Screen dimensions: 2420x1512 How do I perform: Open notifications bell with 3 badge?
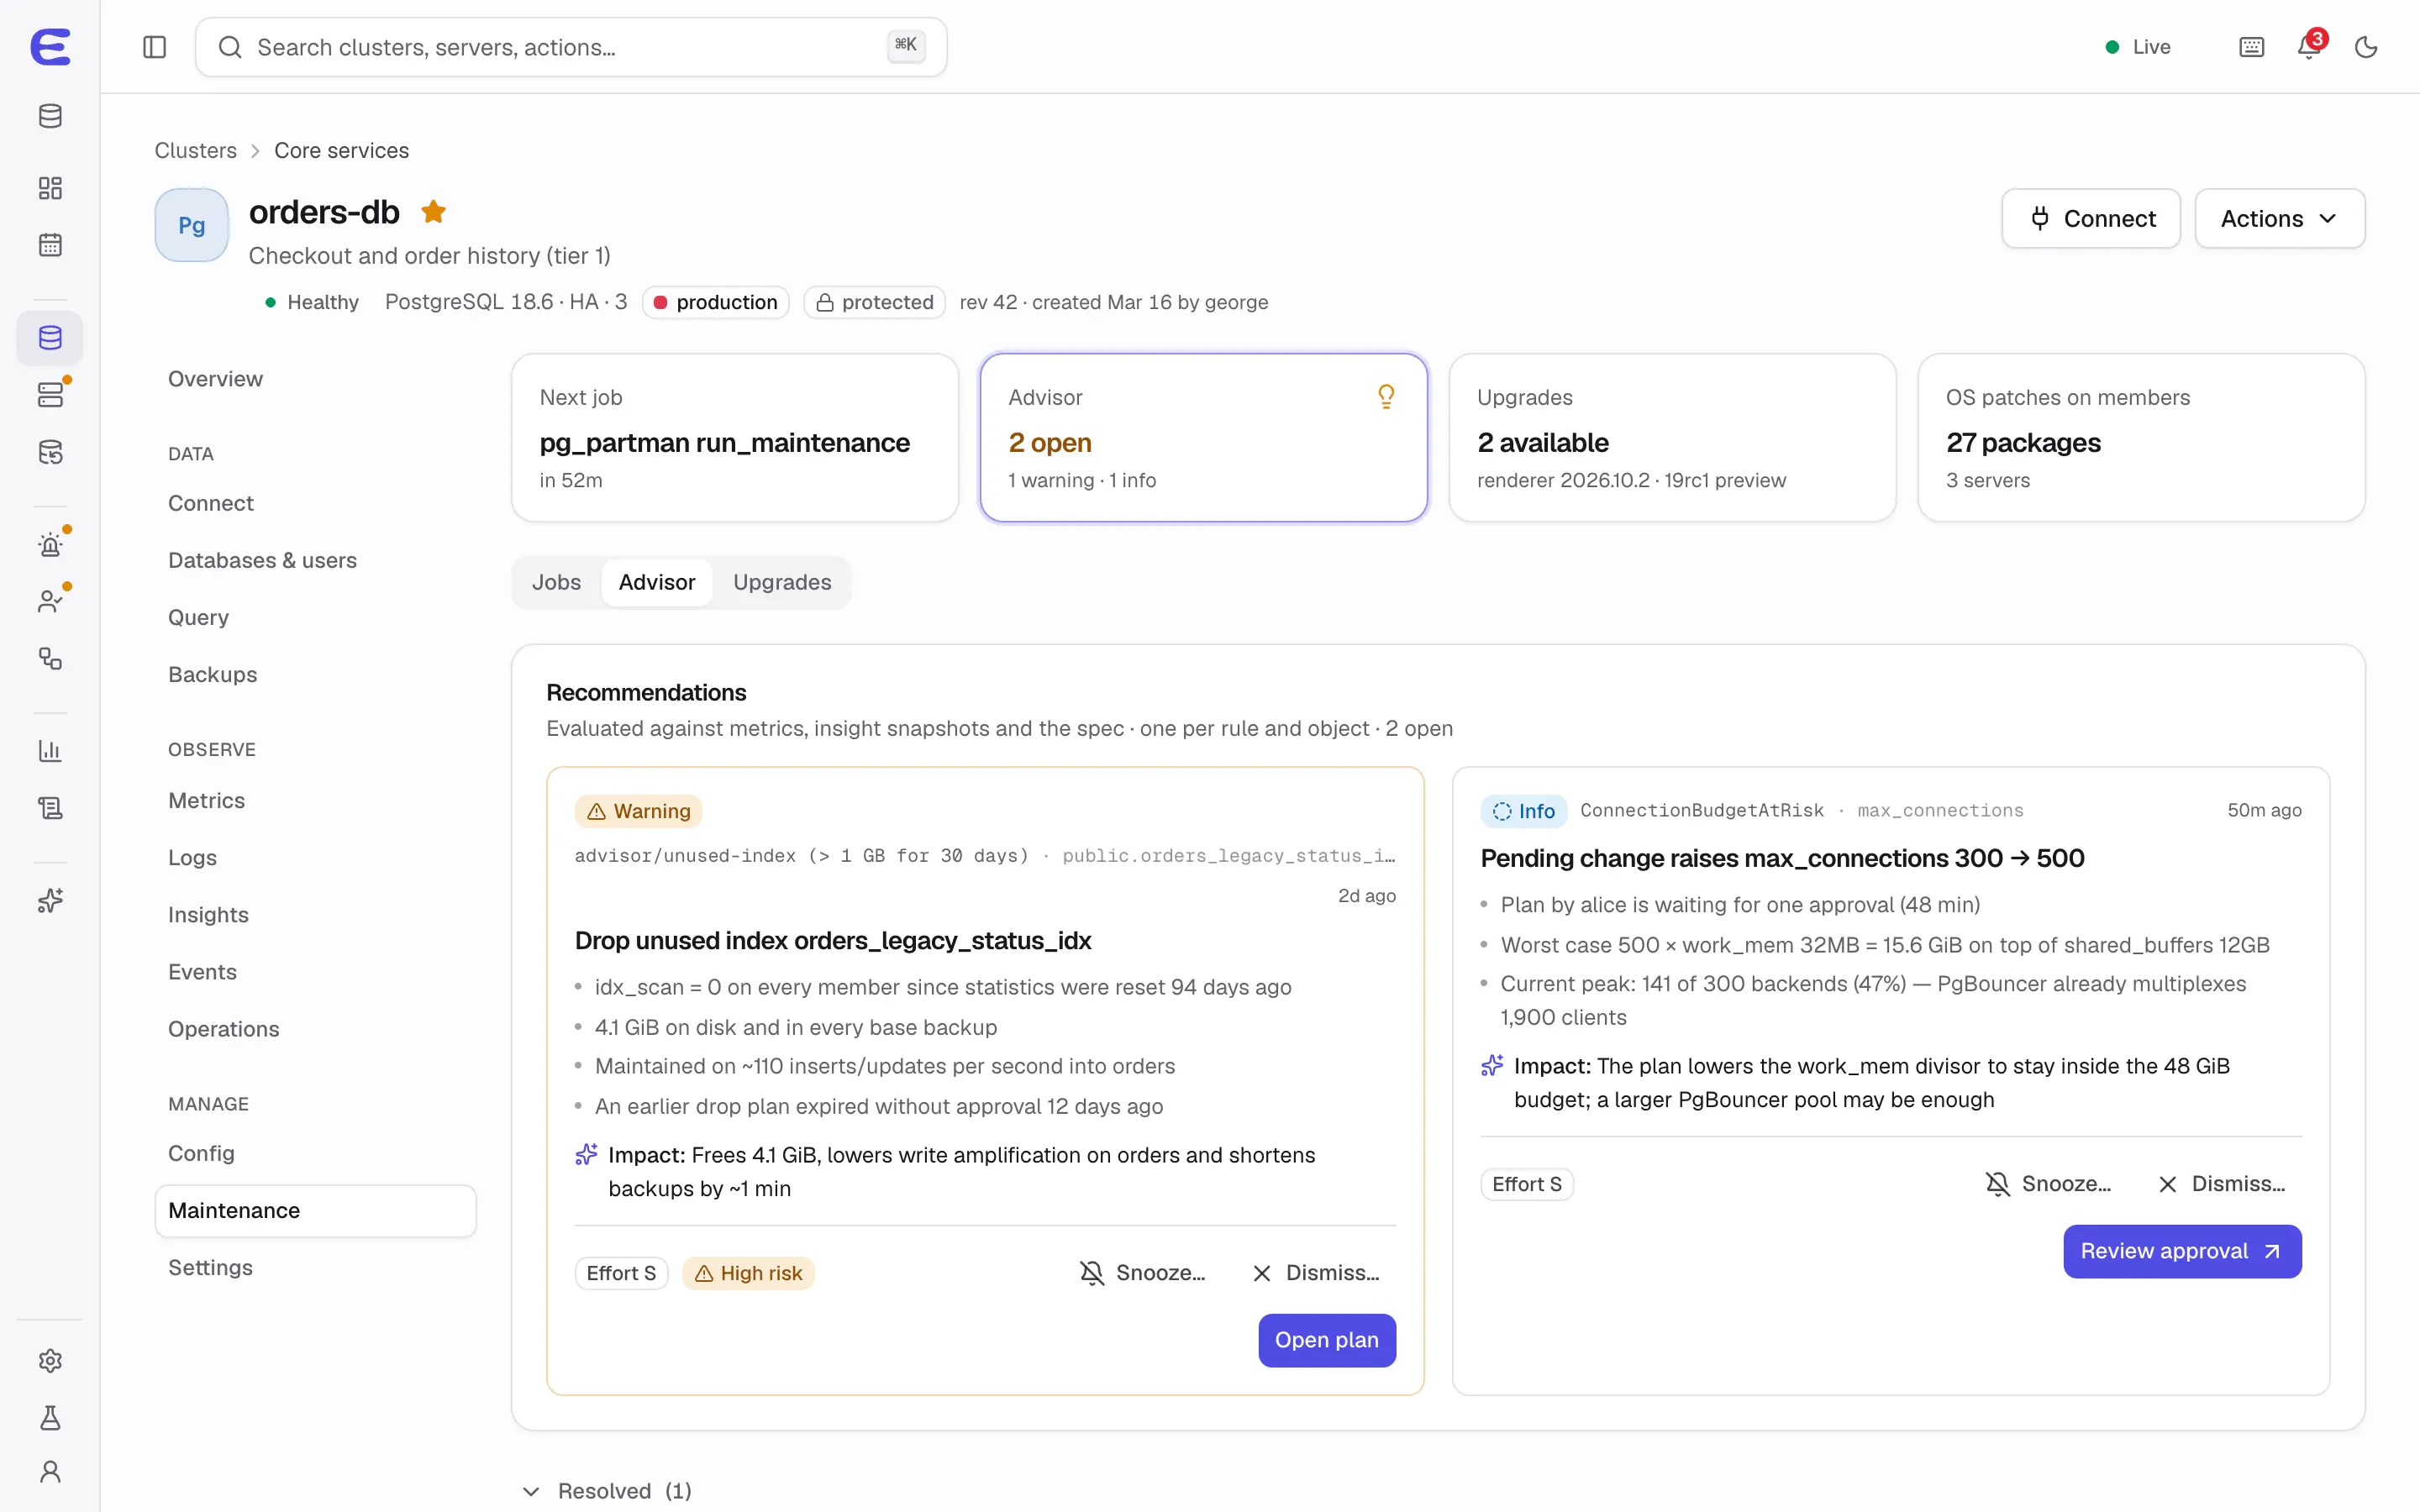[2310, 46]
